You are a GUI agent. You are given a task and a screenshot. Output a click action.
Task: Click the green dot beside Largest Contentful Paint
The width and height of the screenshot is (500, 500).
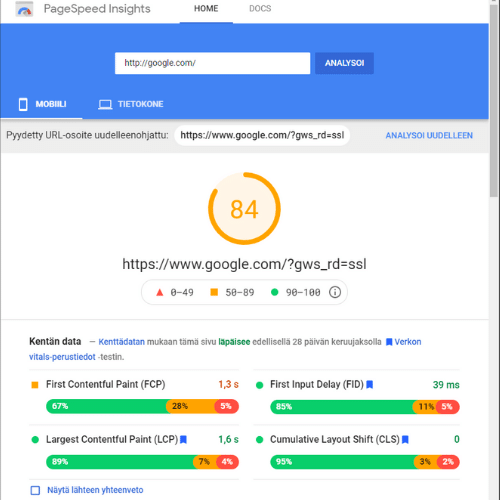[x=35, y=440]
